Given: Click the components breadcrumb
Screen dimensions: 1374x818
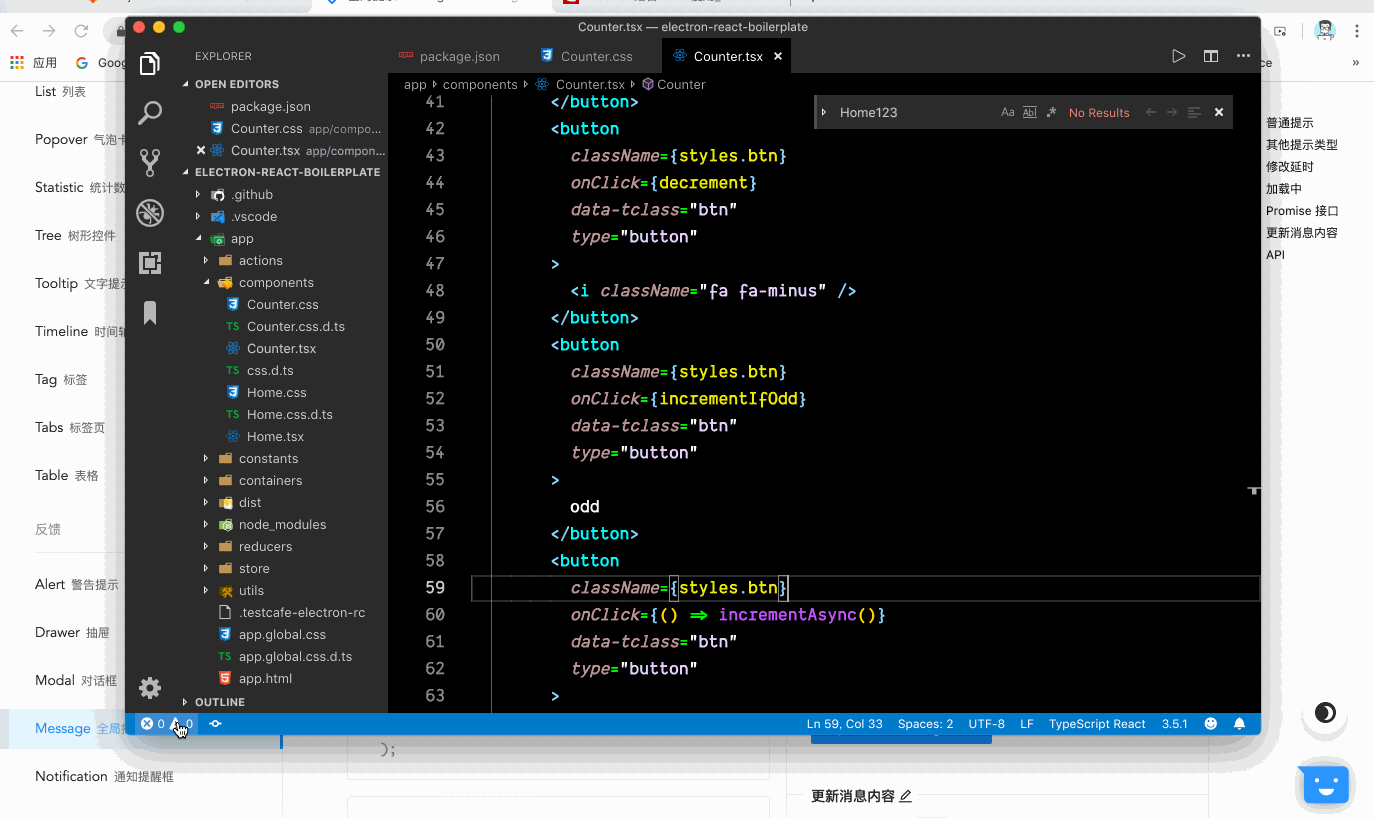Looking at the screenshot, I should coord(480,84).
